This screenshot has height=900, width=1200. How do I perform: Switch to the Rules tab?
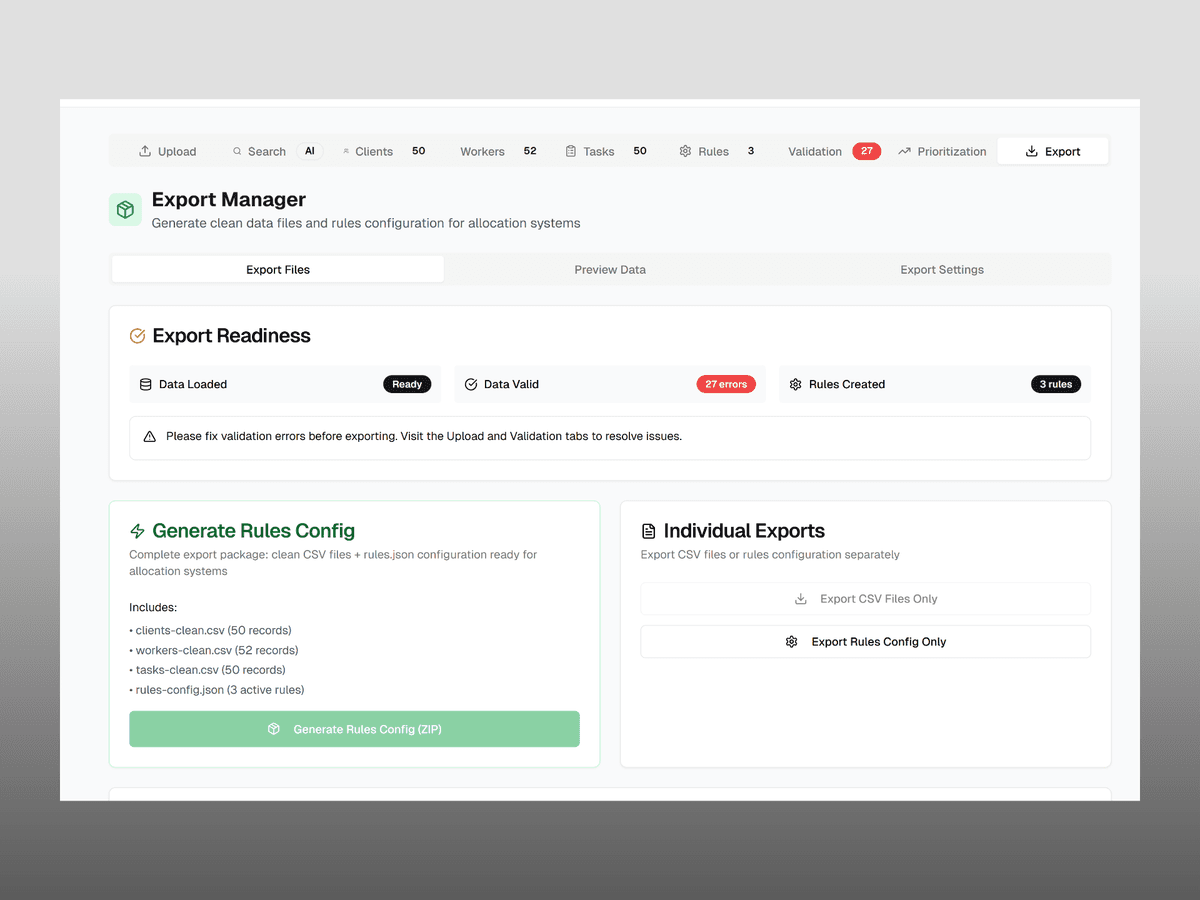[x=717, y=152]
